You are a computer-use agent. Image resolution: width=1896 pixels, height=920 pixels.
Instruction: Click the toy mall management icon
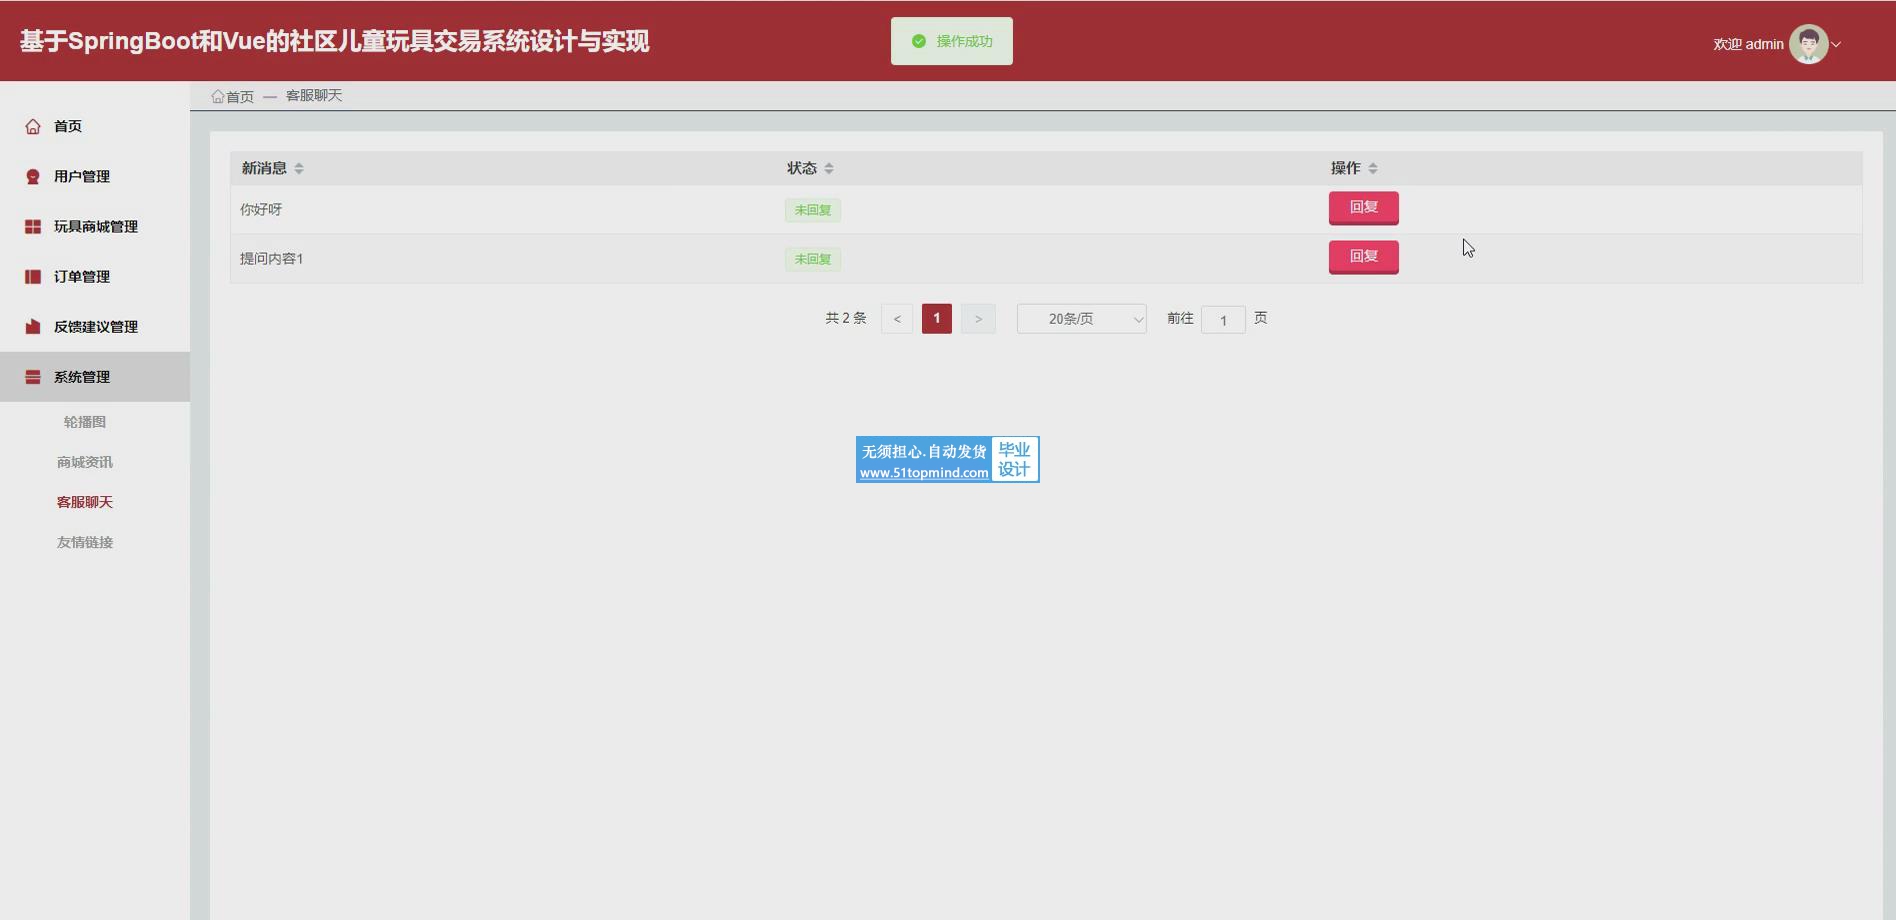(x=33, y=227)
